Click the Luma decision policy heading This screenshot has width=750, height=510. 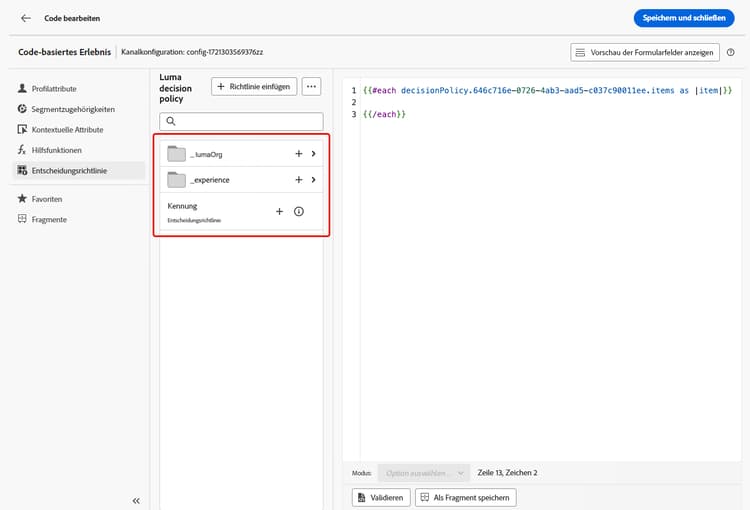[x=176, y=88]
